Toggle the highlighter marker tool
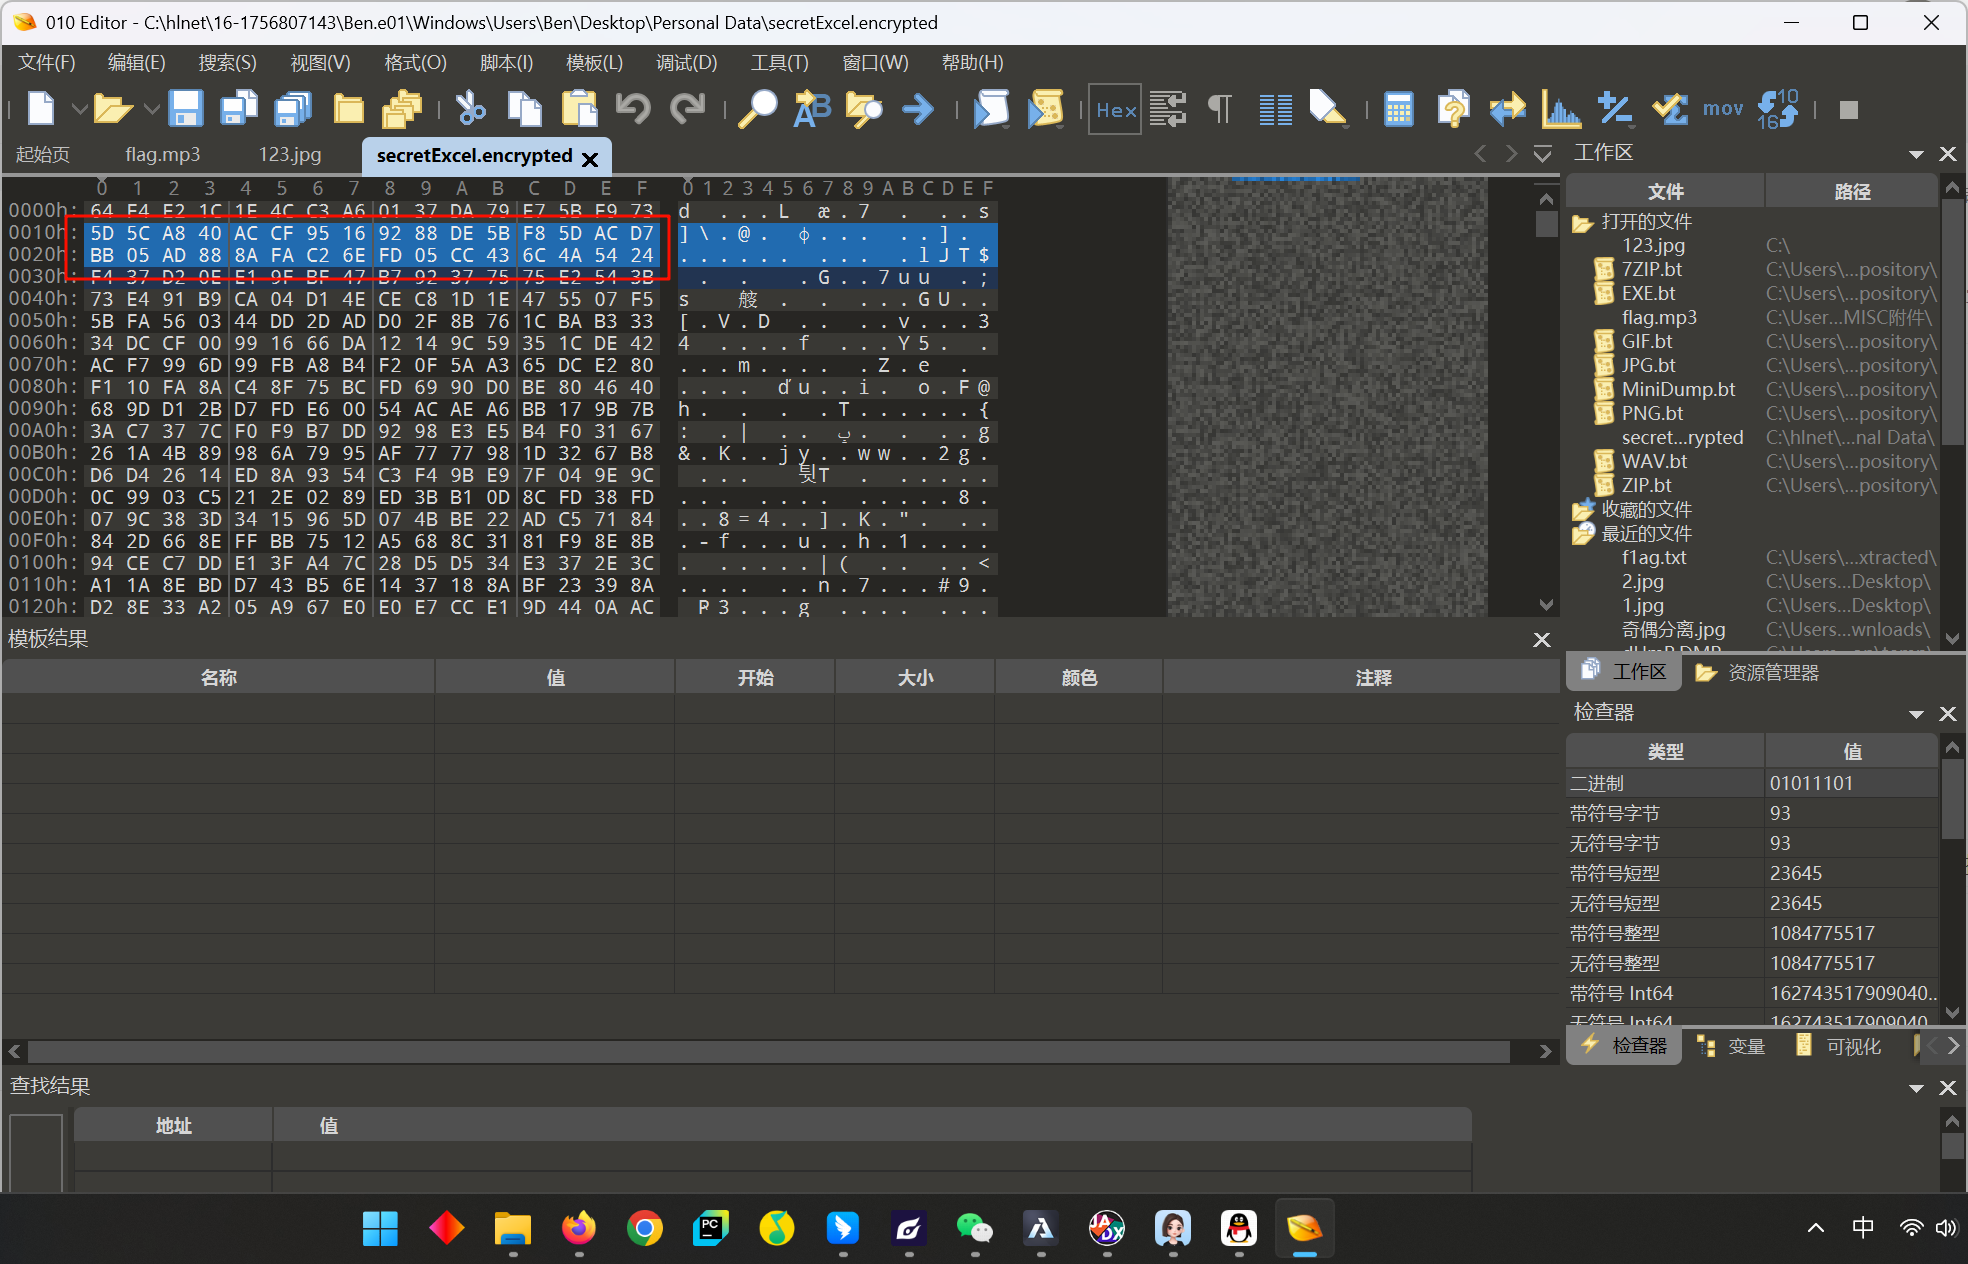1968x1264 pixels. (x=1328, y=108)
